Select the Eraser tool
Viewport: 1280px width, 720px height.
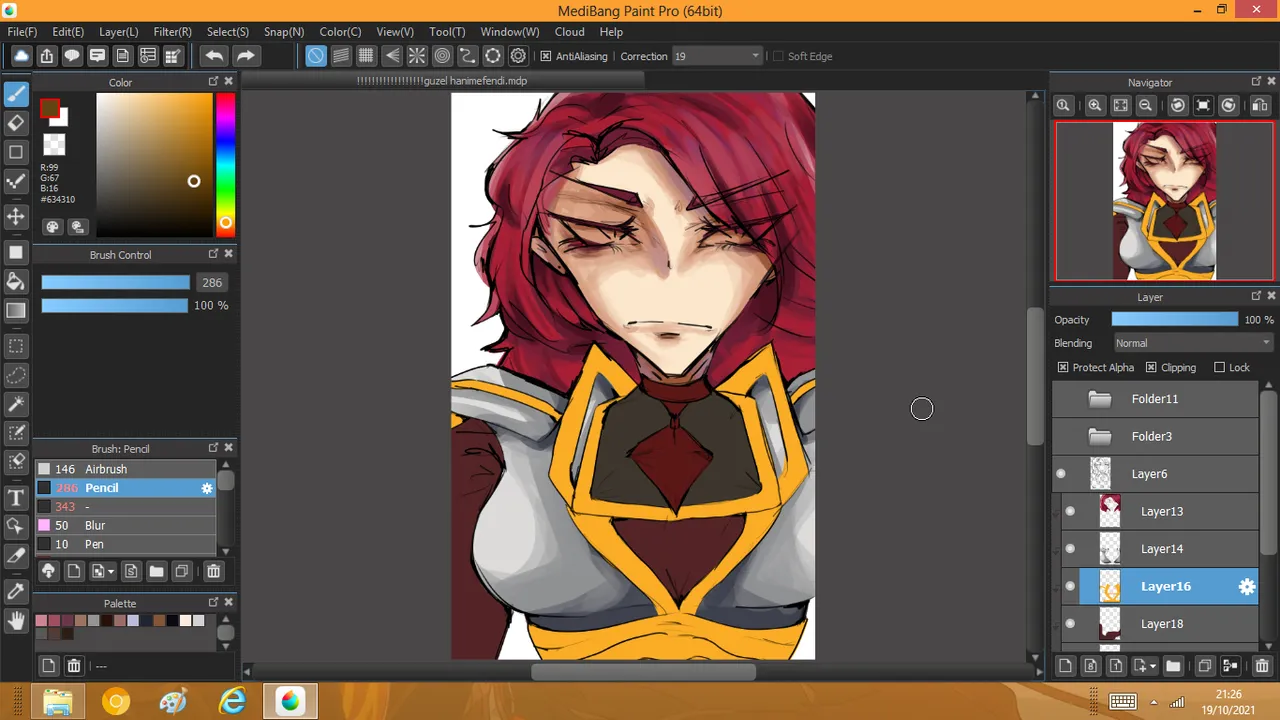pos(16,123)
